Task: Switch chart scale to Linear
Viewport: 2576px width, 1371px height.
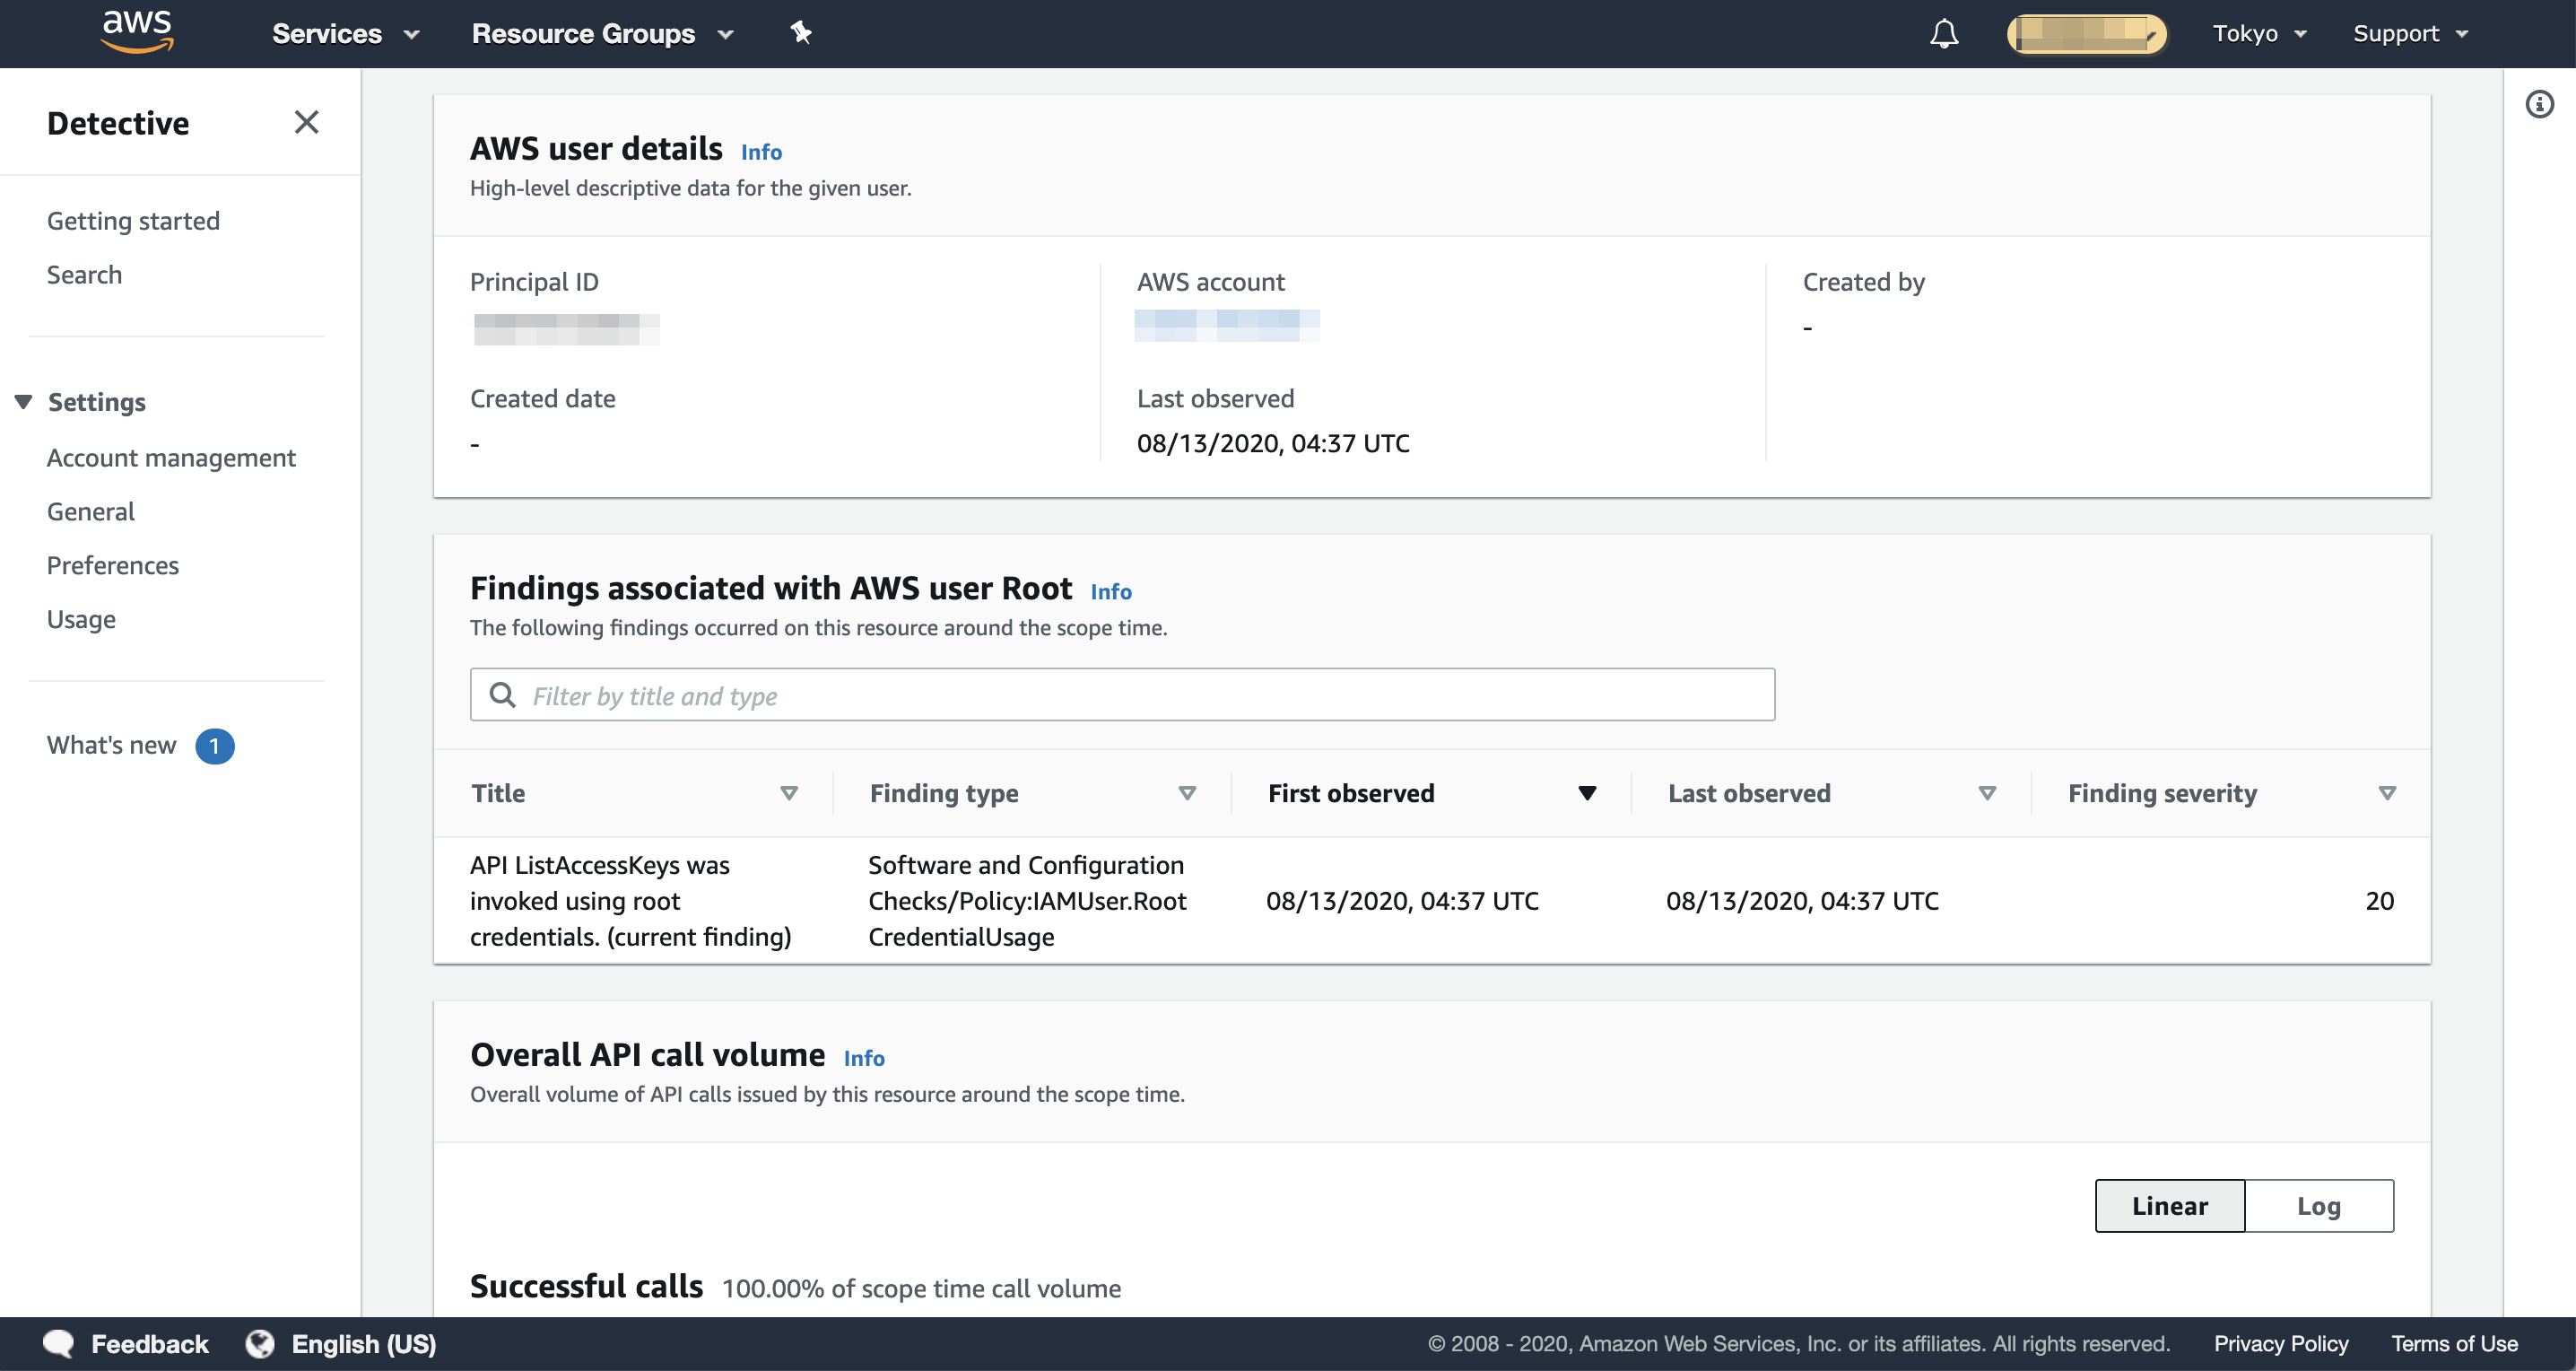Action: 2169,1206
